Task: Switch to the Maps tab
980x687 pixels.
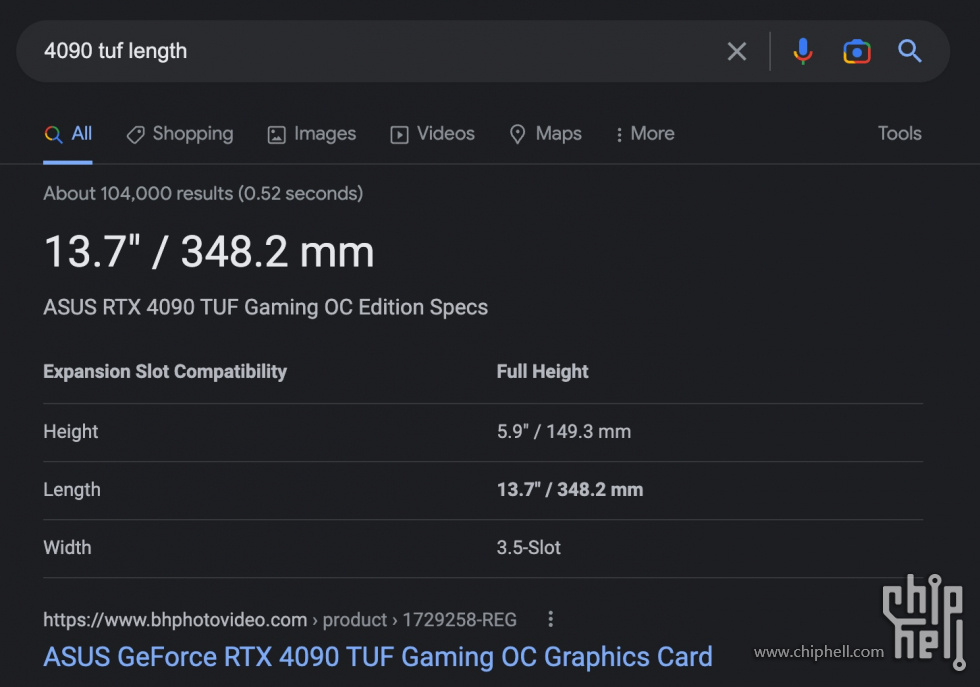Action: (x=546, y=134)
